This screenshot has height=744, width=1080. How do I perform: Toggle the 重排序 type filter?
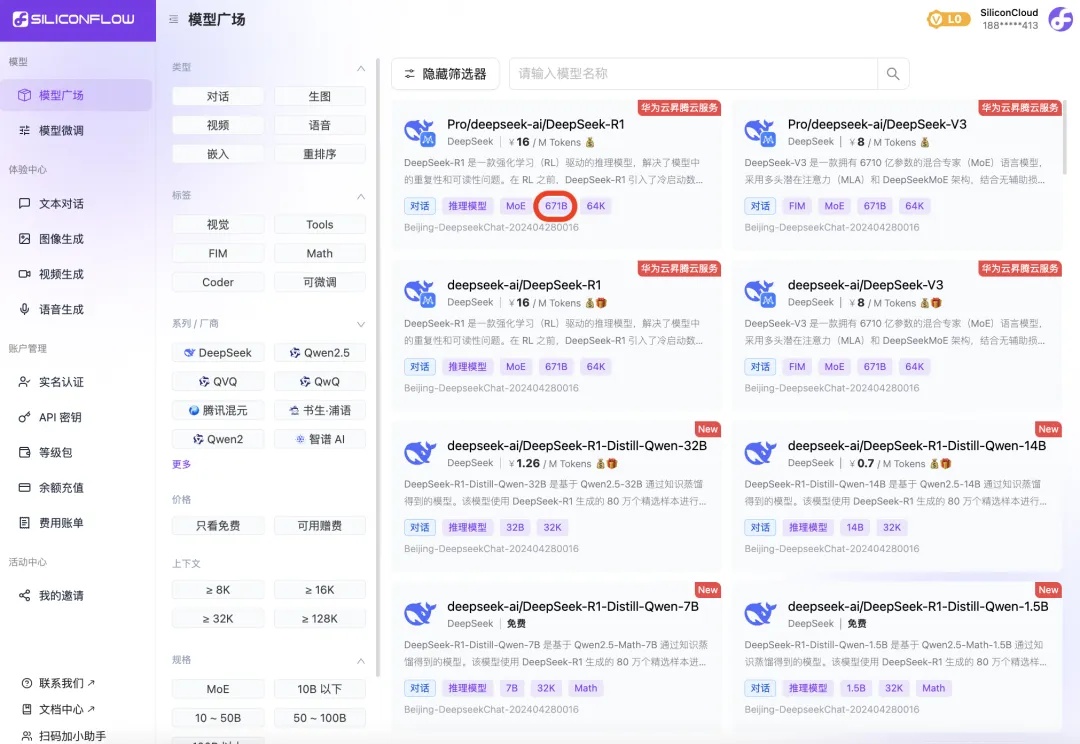pyautogui.click(x=320, y=154)
